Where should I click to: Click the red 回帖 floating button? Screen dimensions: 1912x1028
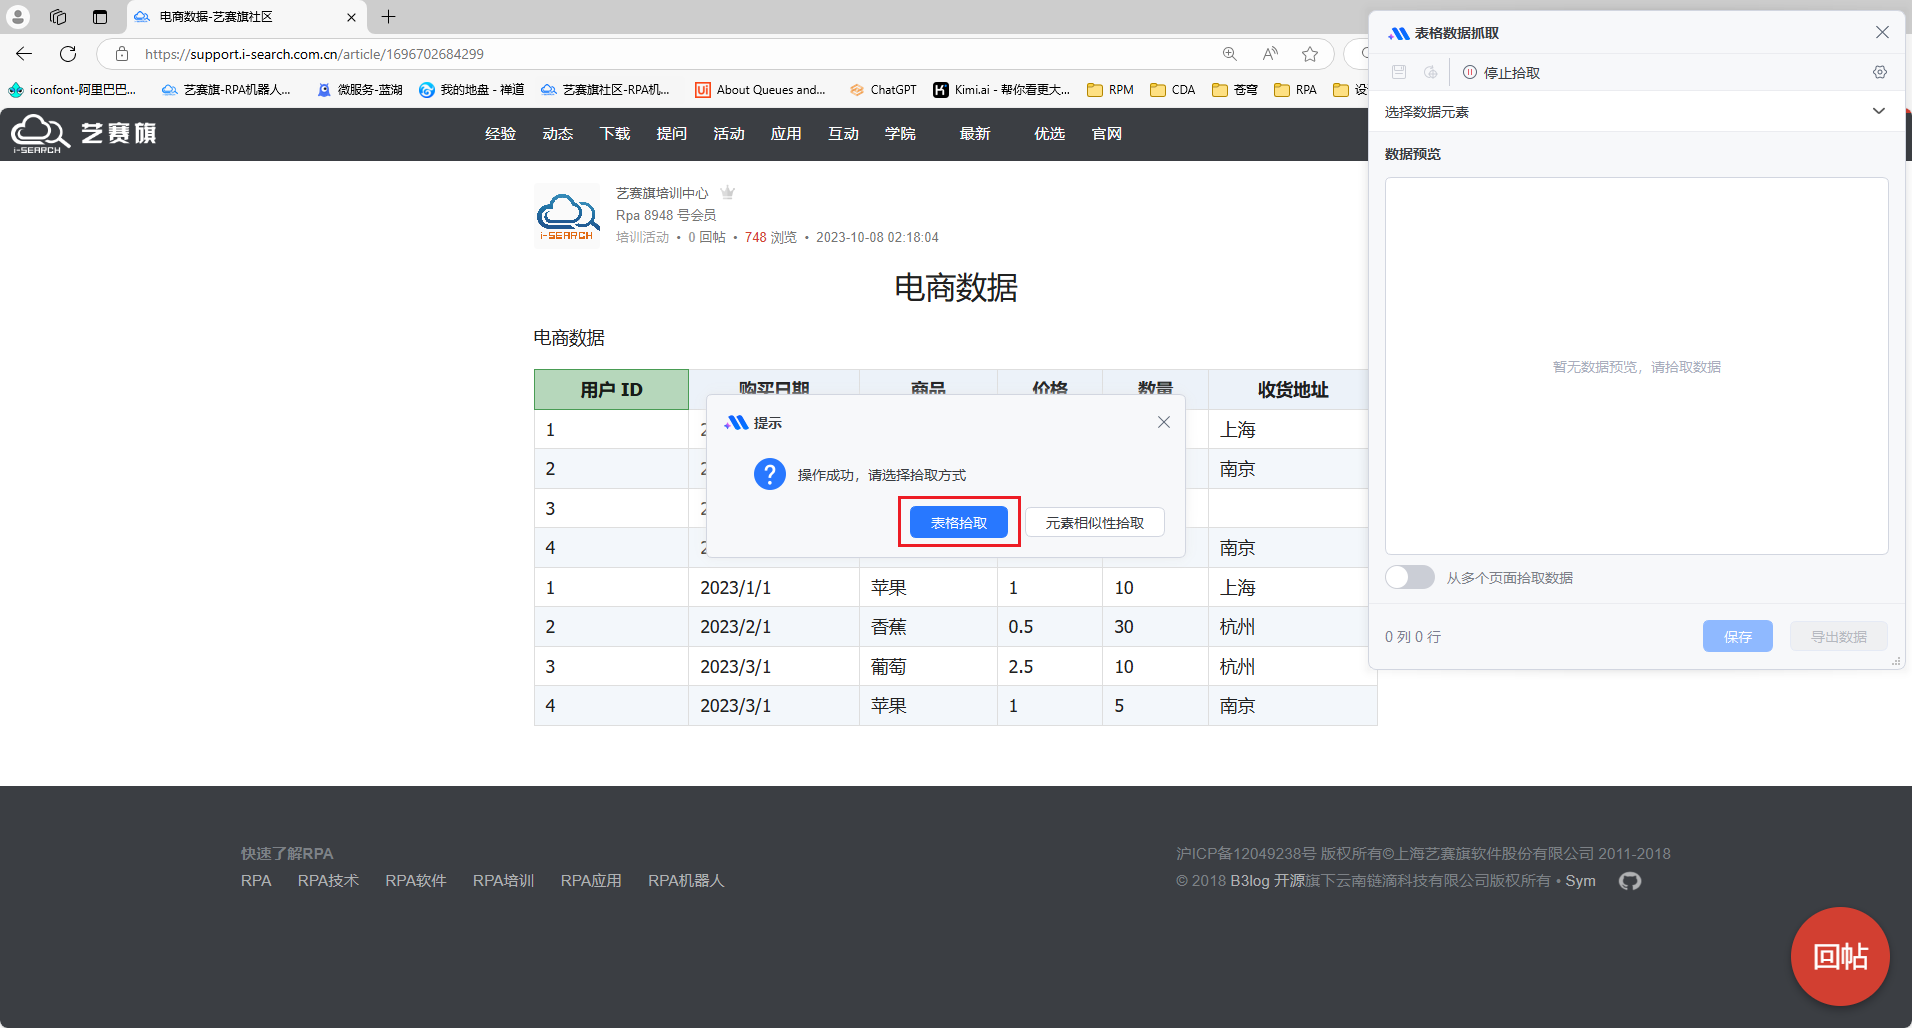click(x=1839, y=956)
